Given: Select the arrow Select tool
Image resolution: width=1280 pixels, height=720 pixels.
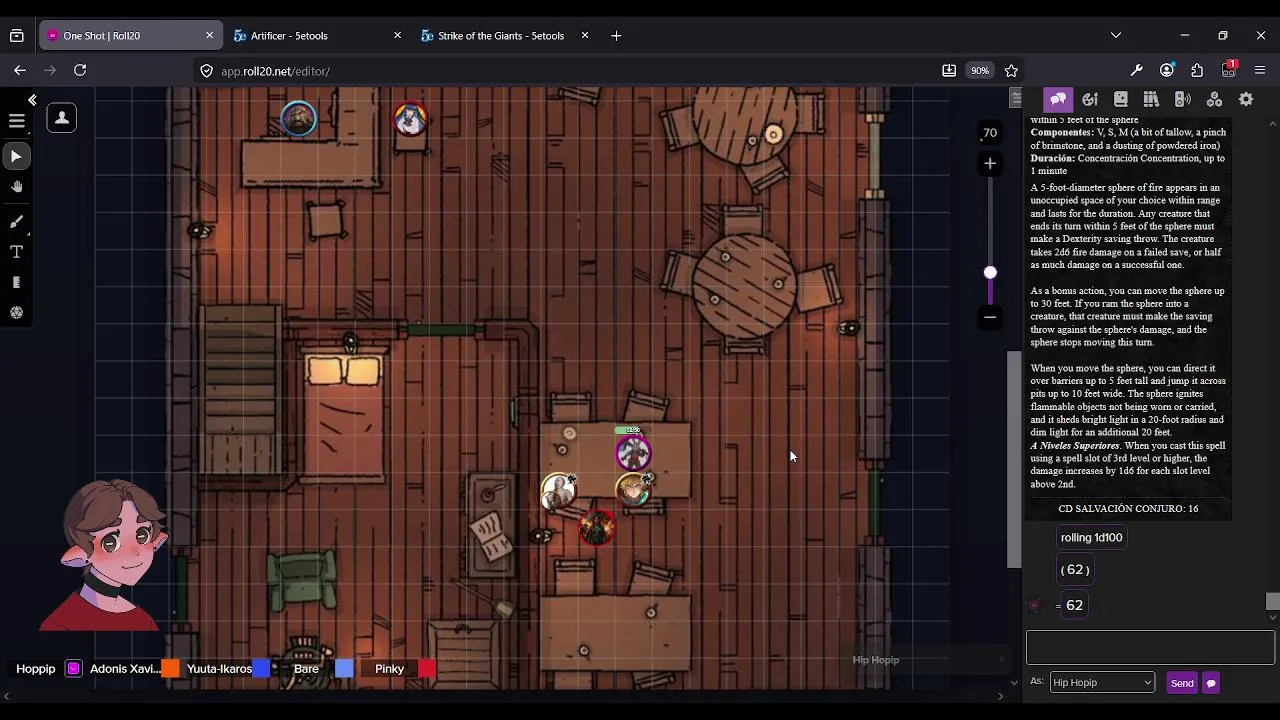Looking at the screenshot, I should 16,156.
